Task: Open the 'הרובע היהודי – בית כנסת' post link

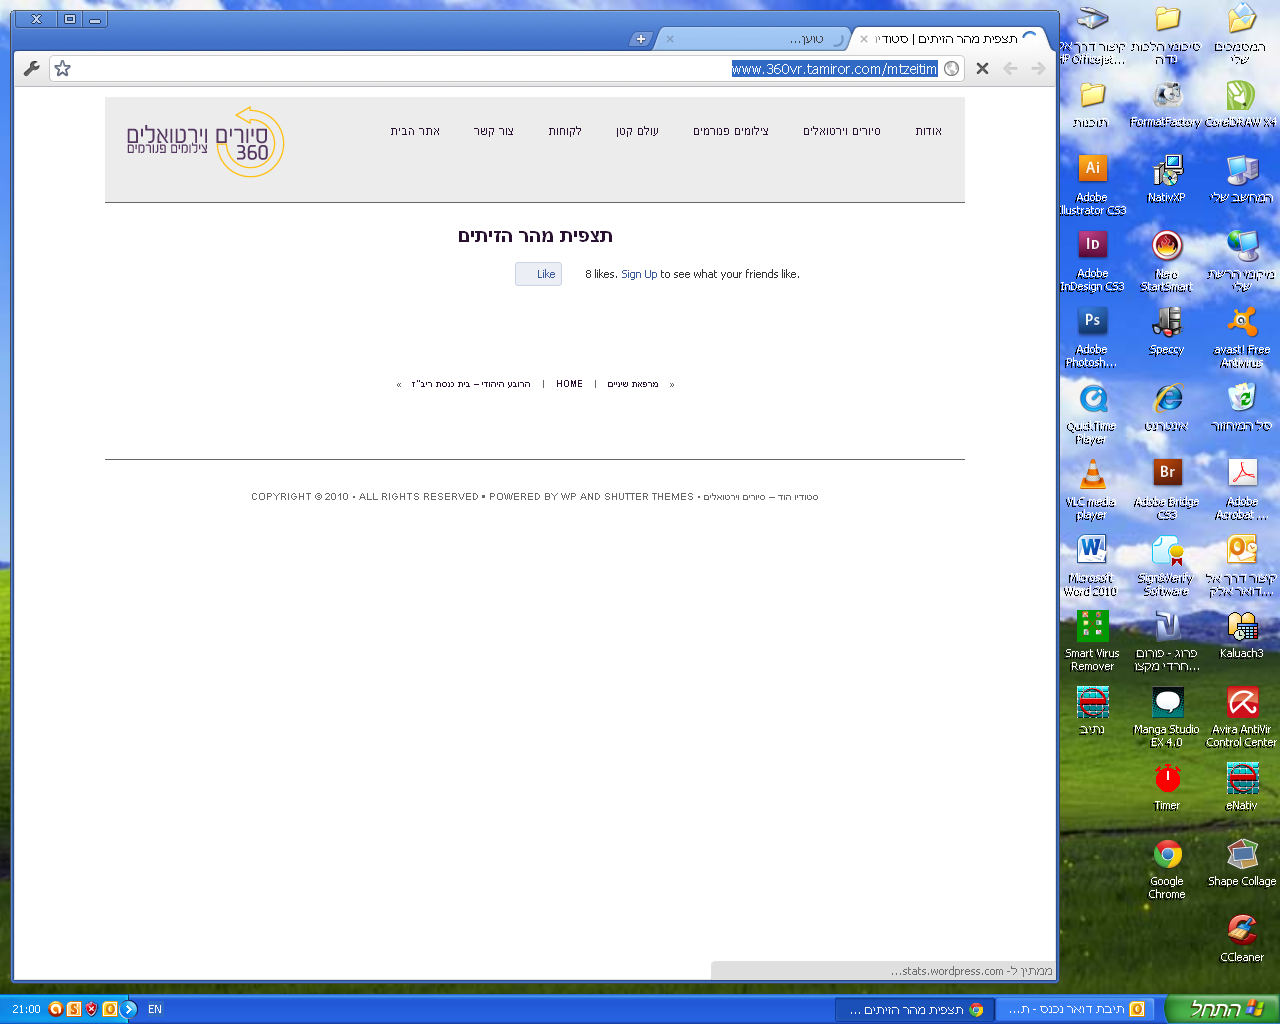Action: (x=470, y=384)
